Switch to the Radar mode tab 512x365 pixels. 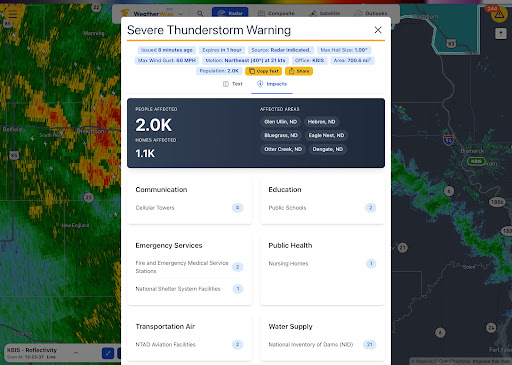230,13
